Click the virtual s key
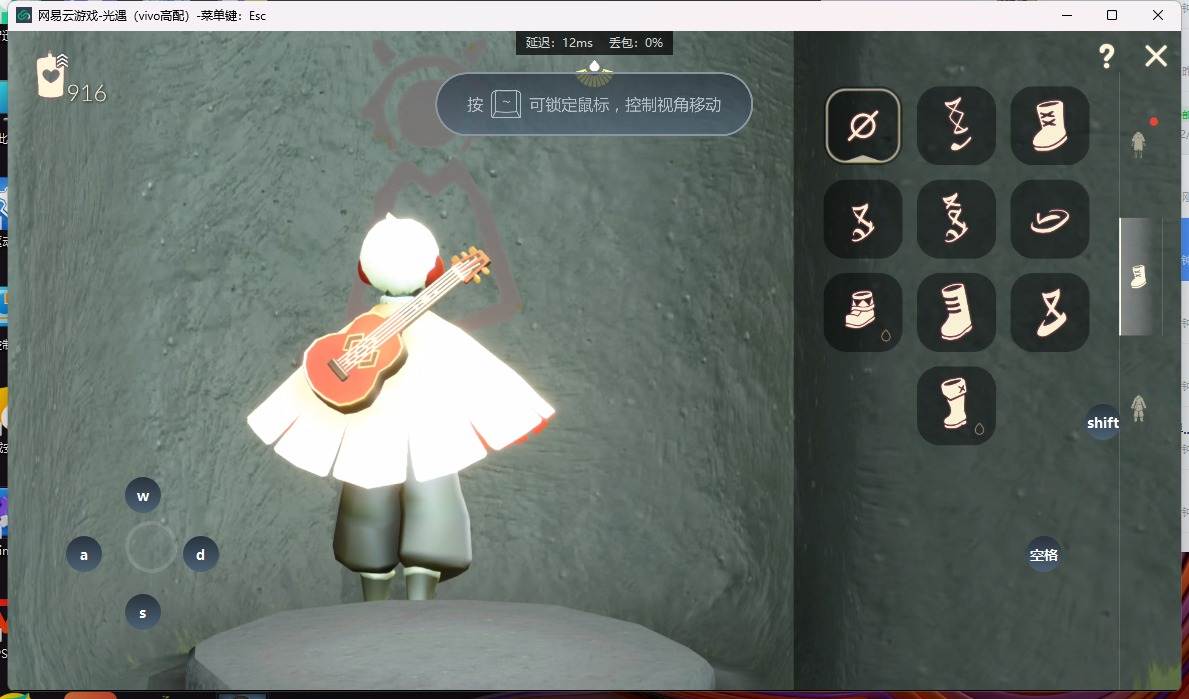 click(x=143, y=613)
